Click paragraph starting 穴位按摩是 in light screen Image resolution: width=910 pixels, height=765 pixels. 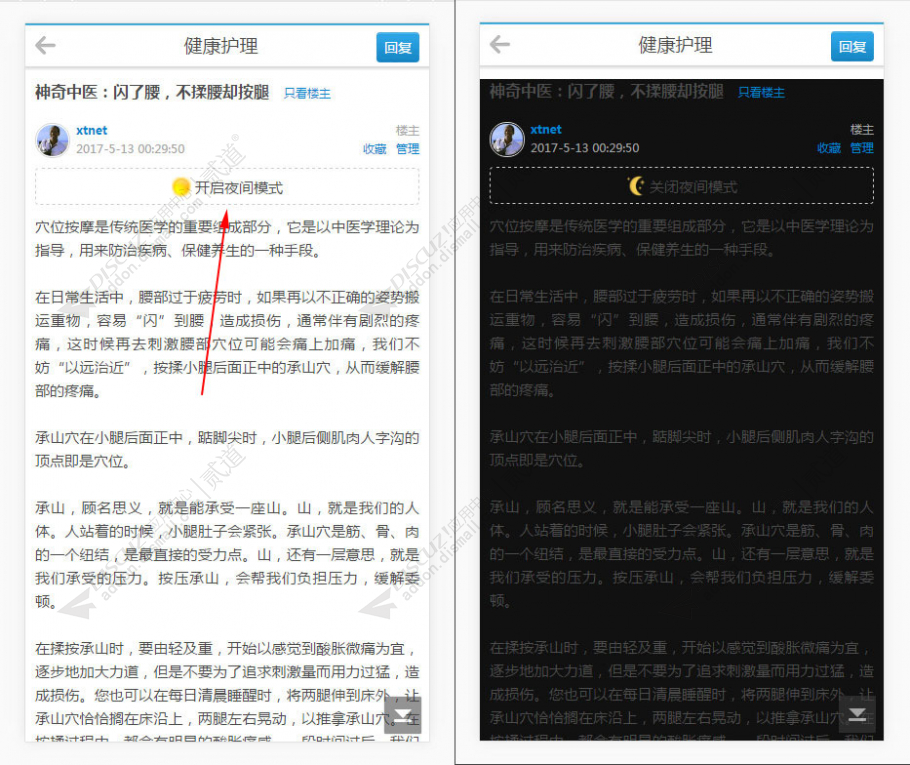click(x=228, y=239)
